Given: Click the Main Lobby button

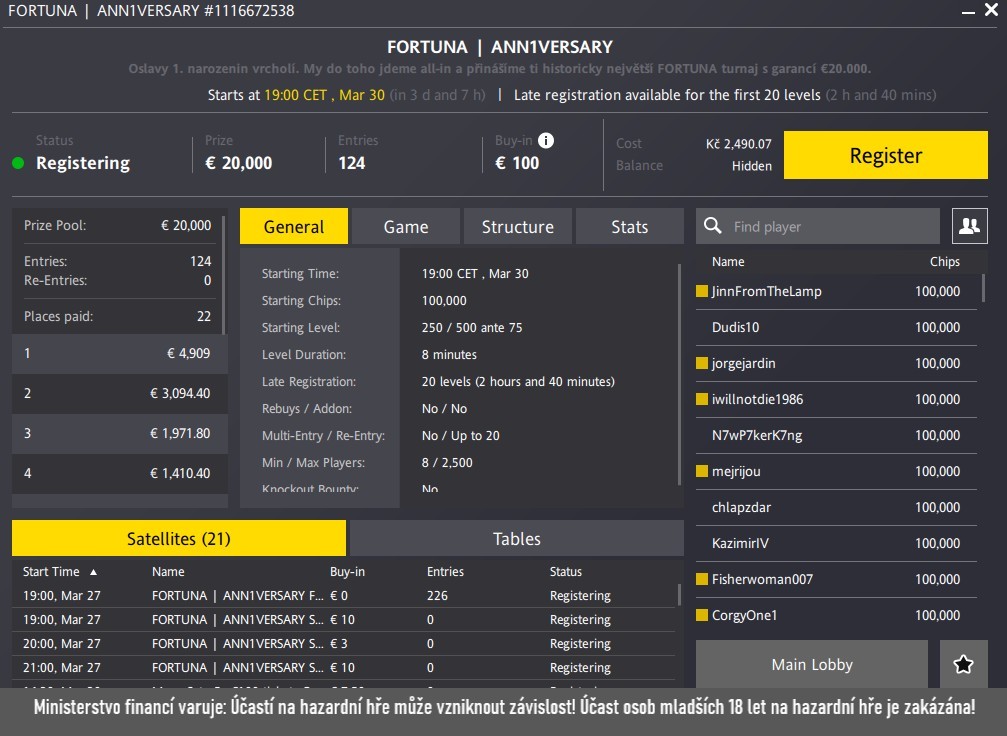Looking at the screenshot, I should coord(810,663).
